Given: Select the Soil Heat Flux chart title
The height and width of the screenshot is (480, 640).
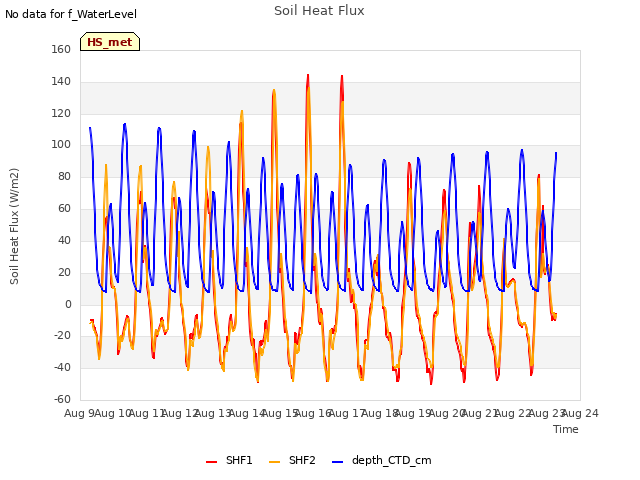Looking at the screenshot, I should (319, 11).
